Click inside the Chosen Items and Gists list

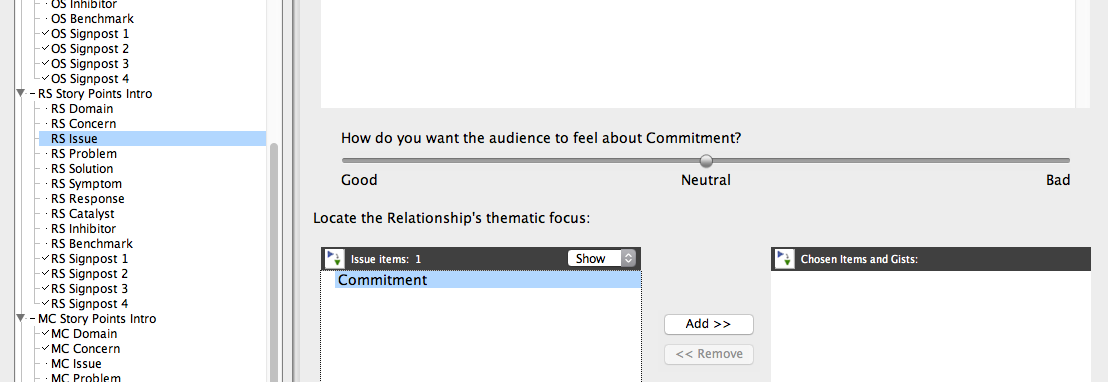coord(931,326)
